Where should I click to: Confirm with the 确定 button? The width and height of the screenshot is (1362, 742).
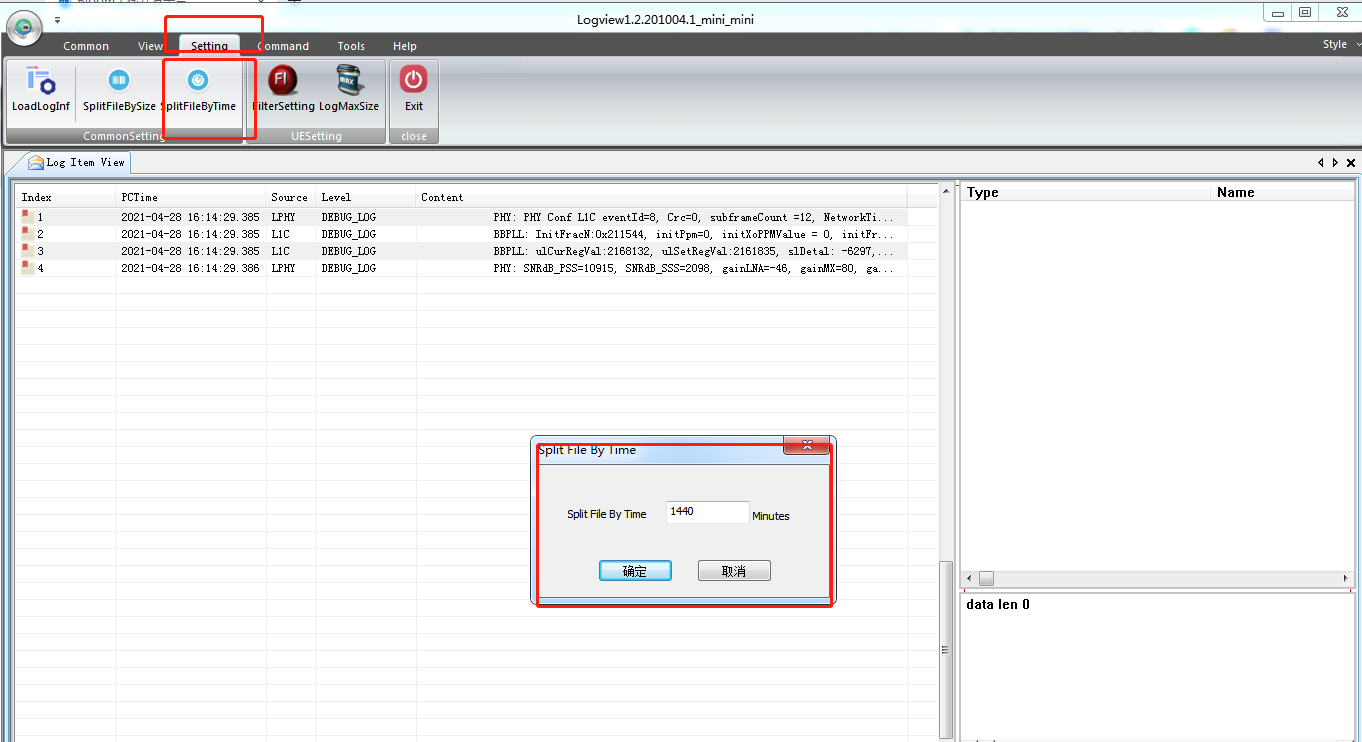tap(635, 571)
